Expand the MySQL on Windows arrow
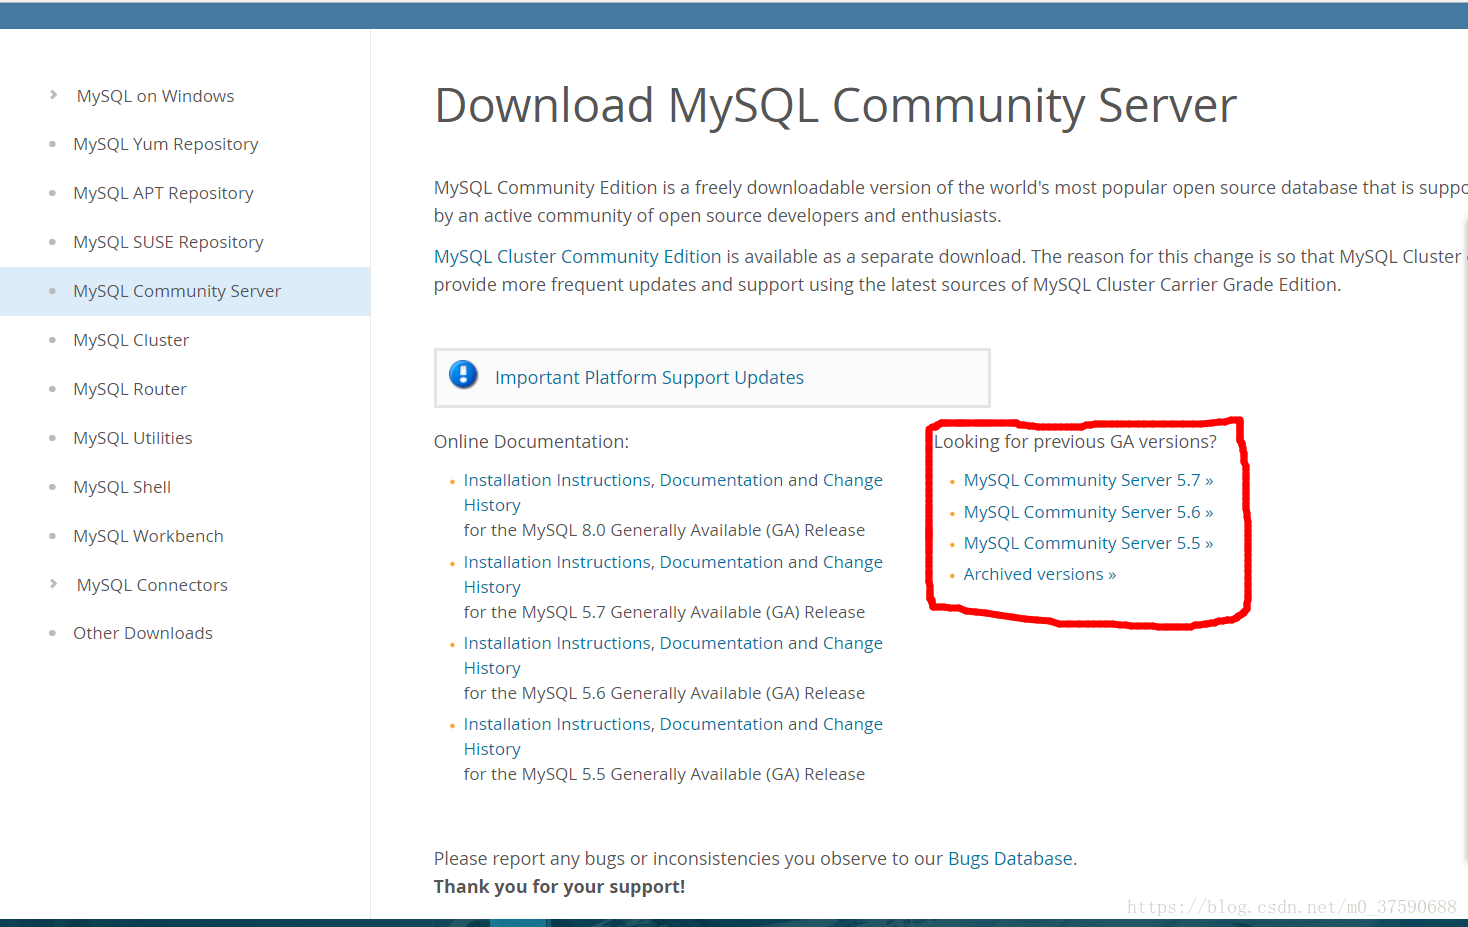 point(53,95)
